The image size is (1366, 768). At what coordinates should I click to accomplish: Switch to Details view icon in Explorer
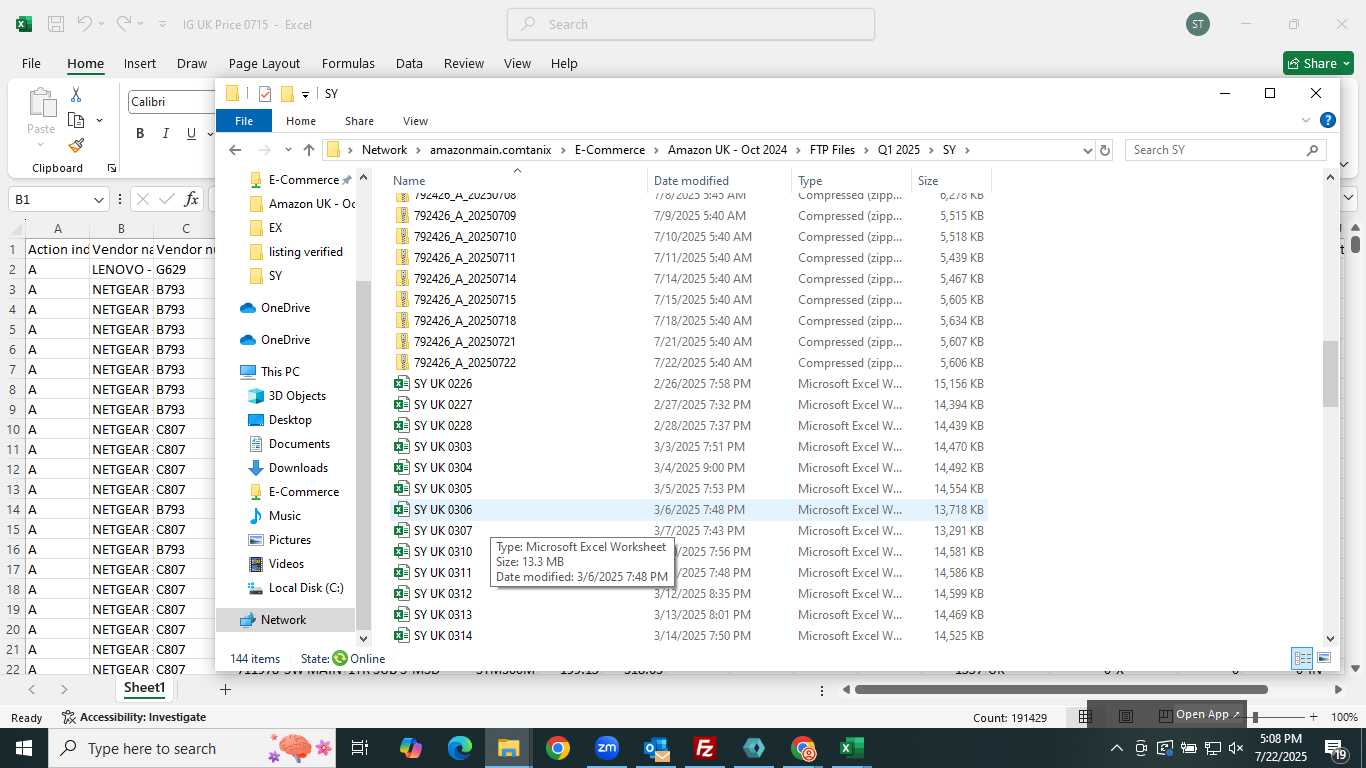click(1302, 658)
